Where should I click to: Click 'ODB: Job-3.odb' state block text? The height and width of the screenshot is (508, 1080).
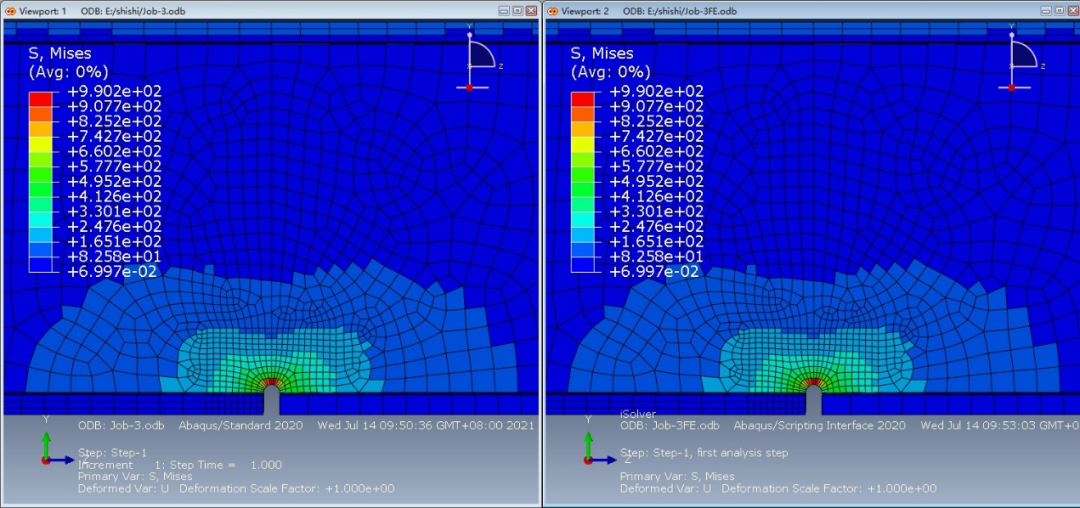123,425
